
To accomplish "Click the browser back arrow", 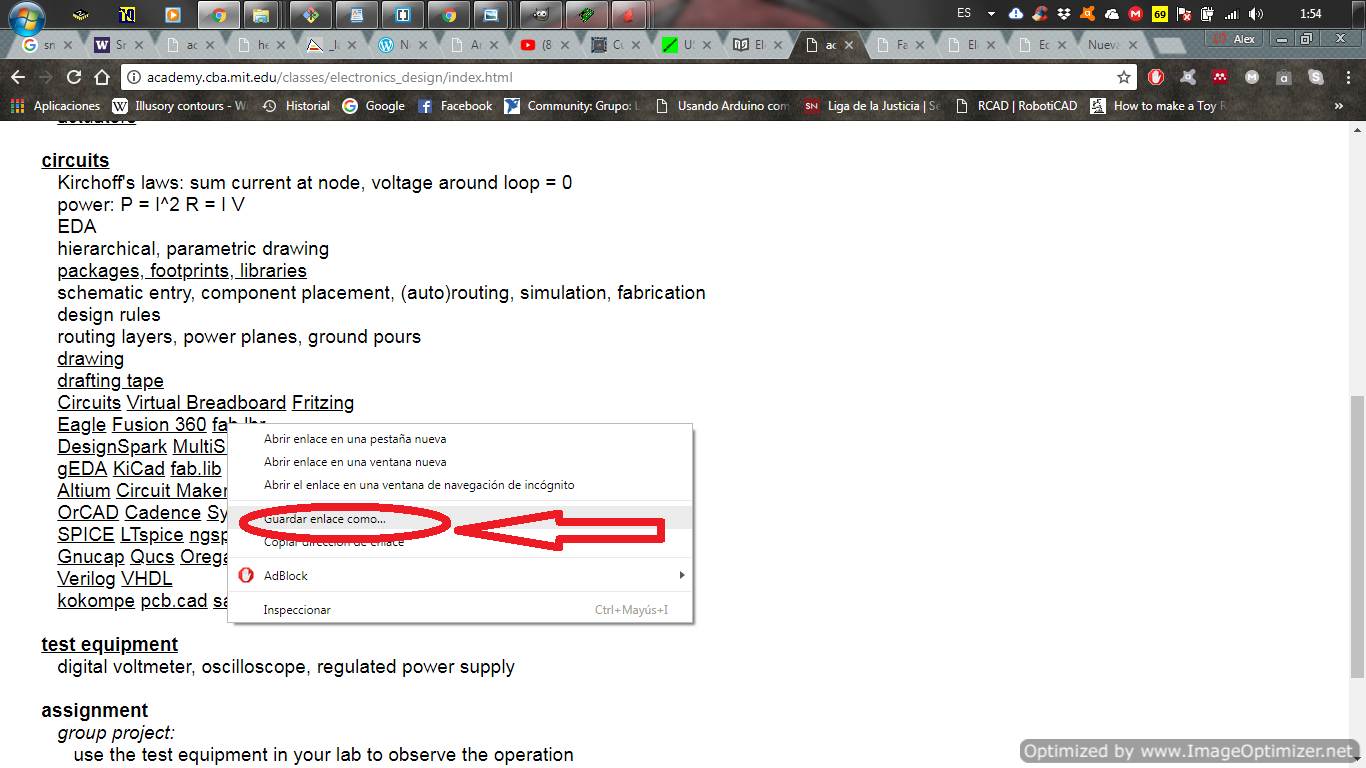I will [x=17, y=77].
